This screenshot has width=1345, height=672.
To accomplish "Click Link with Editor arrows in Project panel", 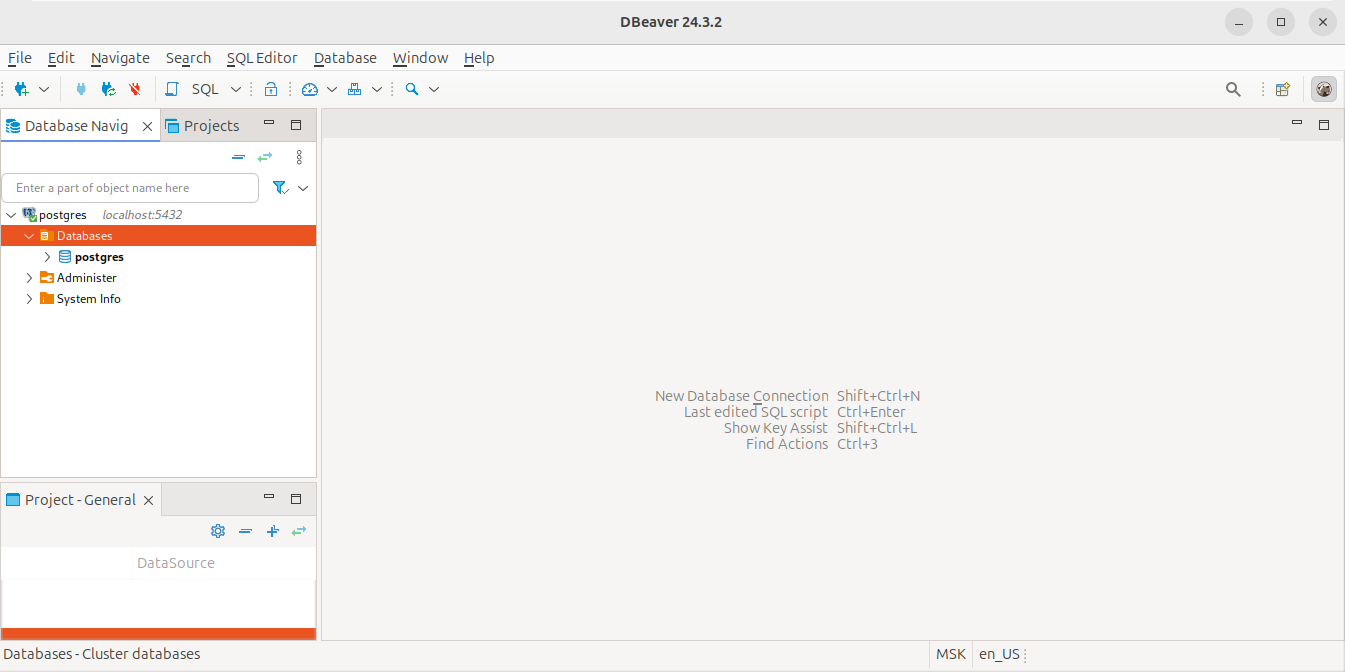I will coord(299,531).
